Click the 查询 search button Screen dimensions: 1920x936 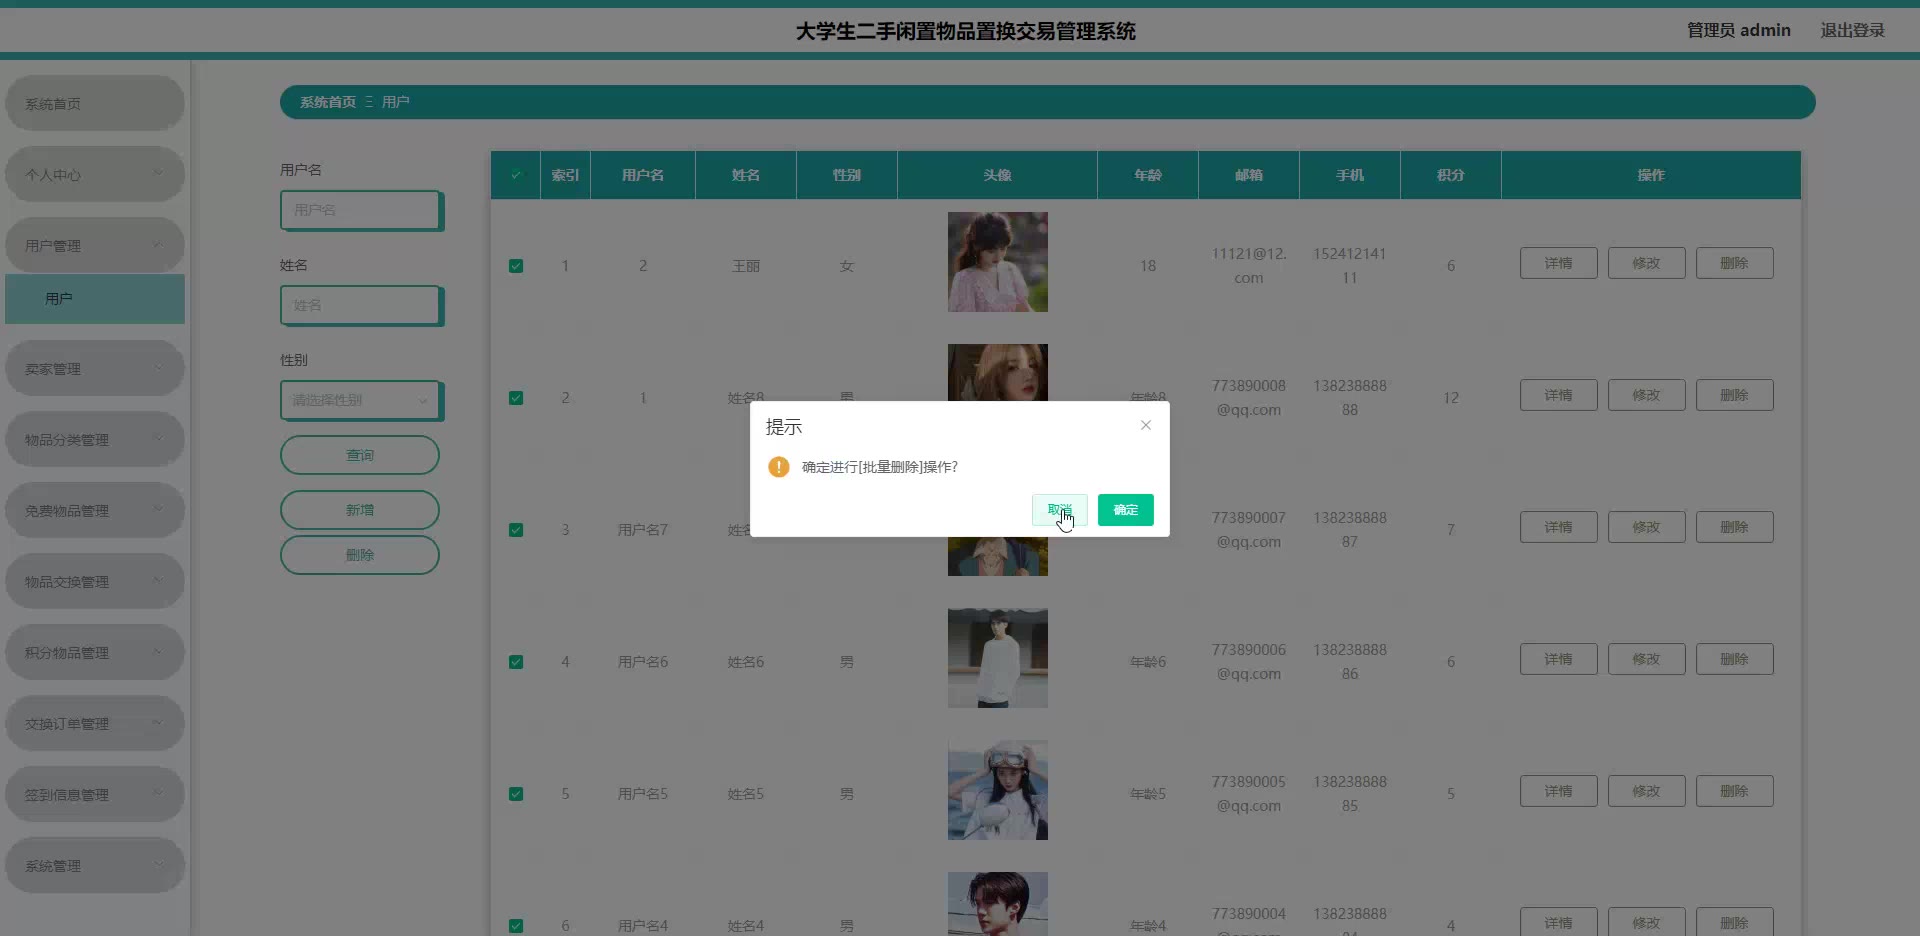(x=360, y=455)
